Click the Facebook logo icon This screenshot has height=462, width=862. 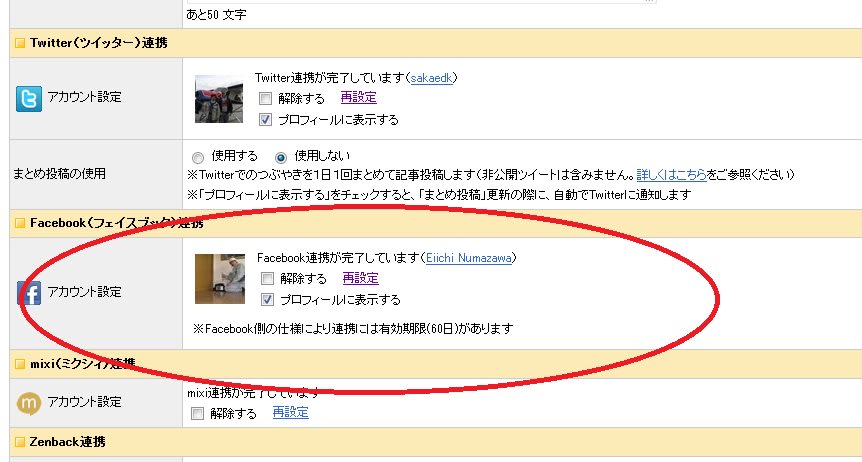tap(29, 293)
